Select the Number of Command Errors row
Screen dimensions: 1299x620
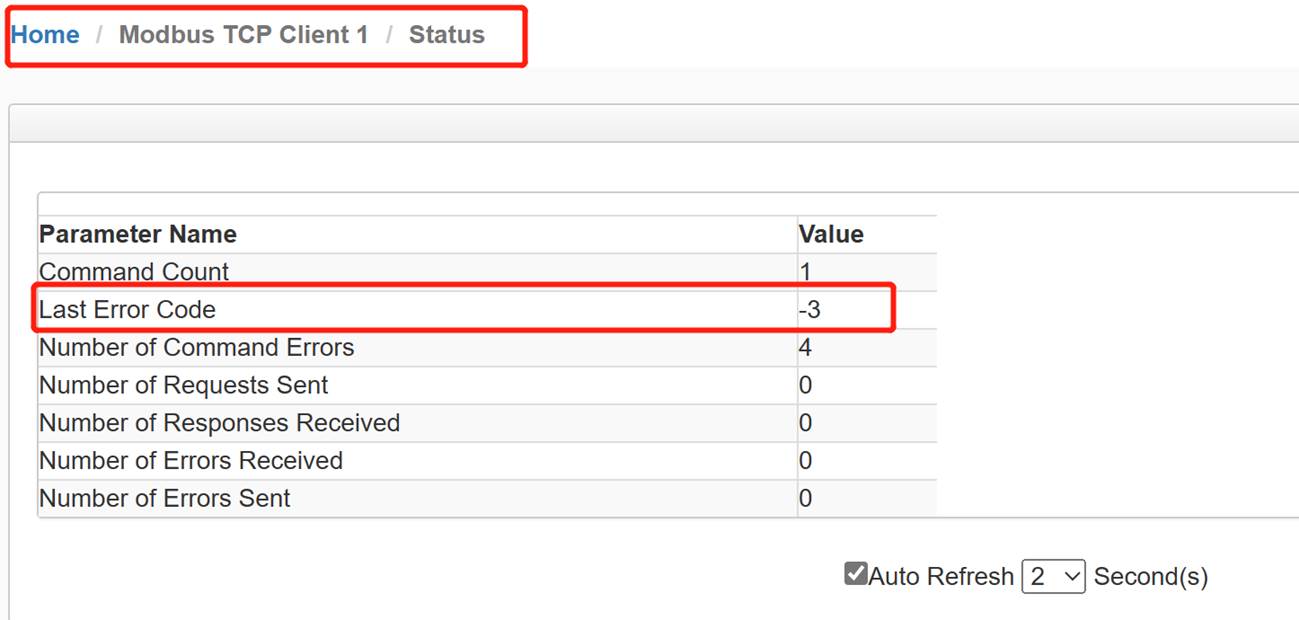pyautogui.click(x=487, y=348)
